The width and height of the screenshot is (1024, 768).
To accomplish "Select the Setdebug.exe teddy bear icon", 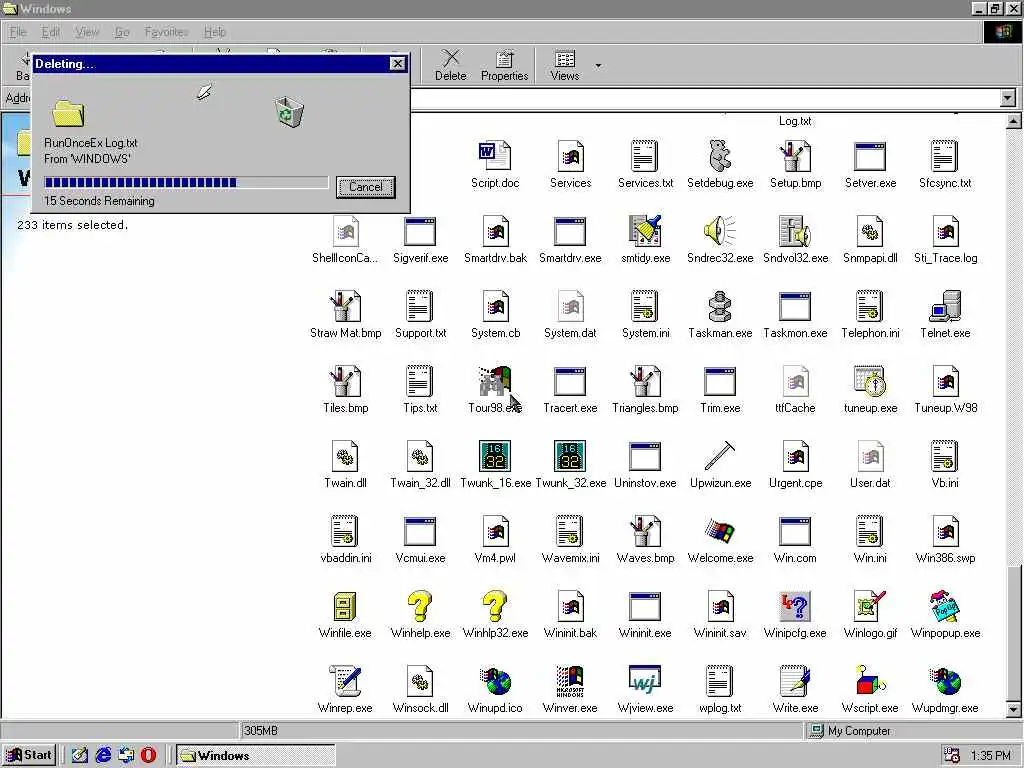I will tap(720, 156).
